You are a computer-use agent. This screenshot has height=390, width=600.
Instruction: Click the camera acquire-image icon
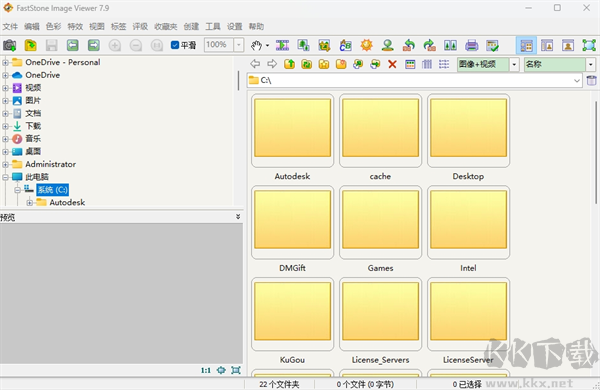tap(10, 45)
